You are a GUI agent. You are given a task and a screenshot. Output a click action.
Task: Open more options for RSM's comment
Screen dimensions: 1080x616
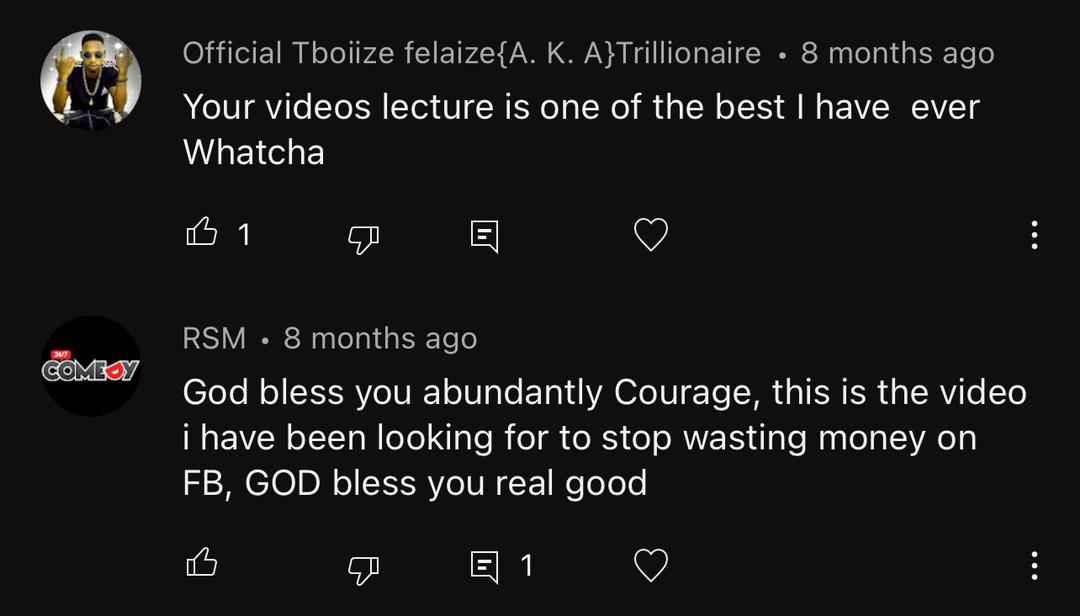coord(1034,566)
